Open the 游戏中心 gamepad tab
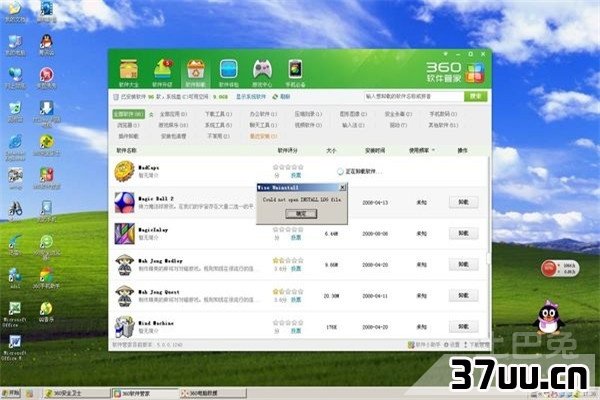 coord(262,73)
